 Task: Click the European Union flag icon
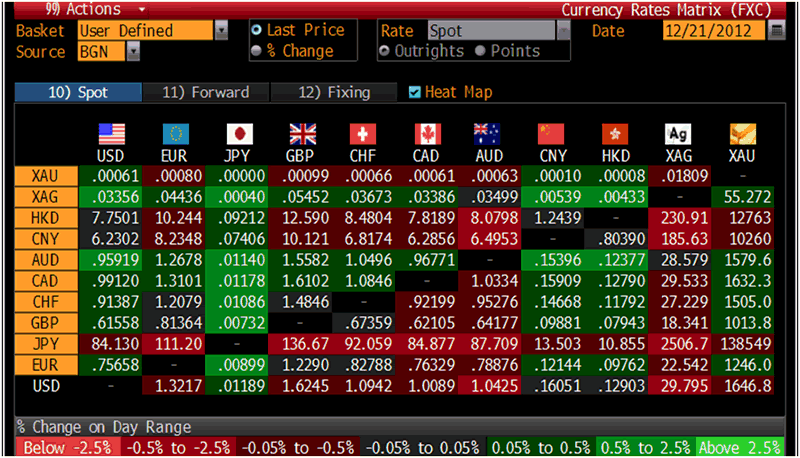click(175, 134)
